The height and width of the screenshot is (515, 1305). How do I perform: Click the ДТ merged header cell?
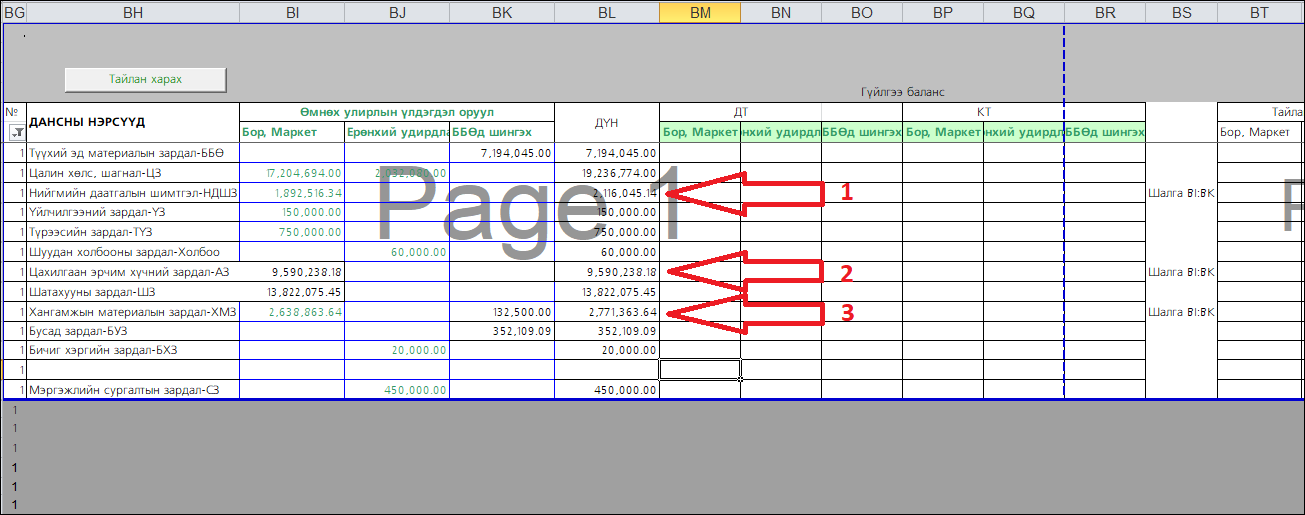coord(741,112)
